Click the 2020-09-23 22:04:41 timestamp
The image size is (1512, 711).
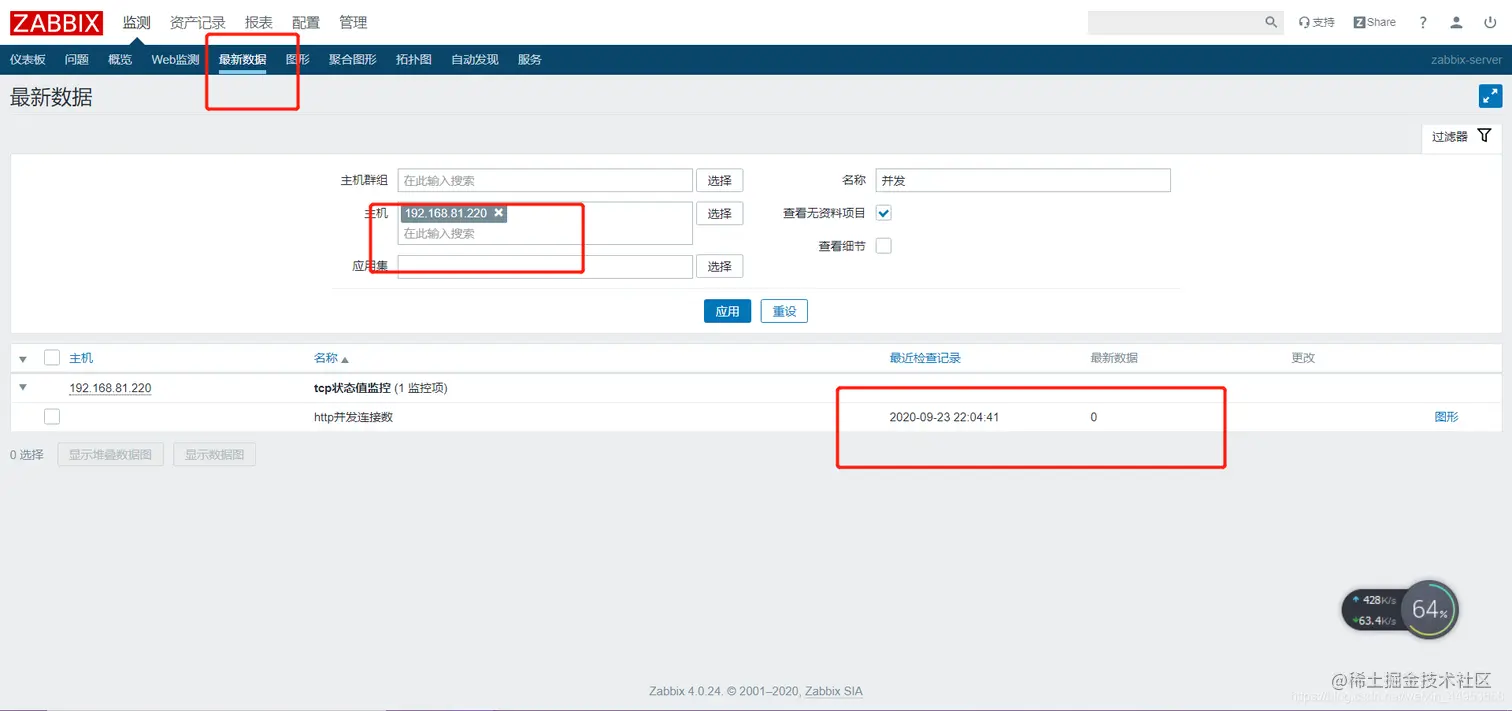tap(944, 417)
